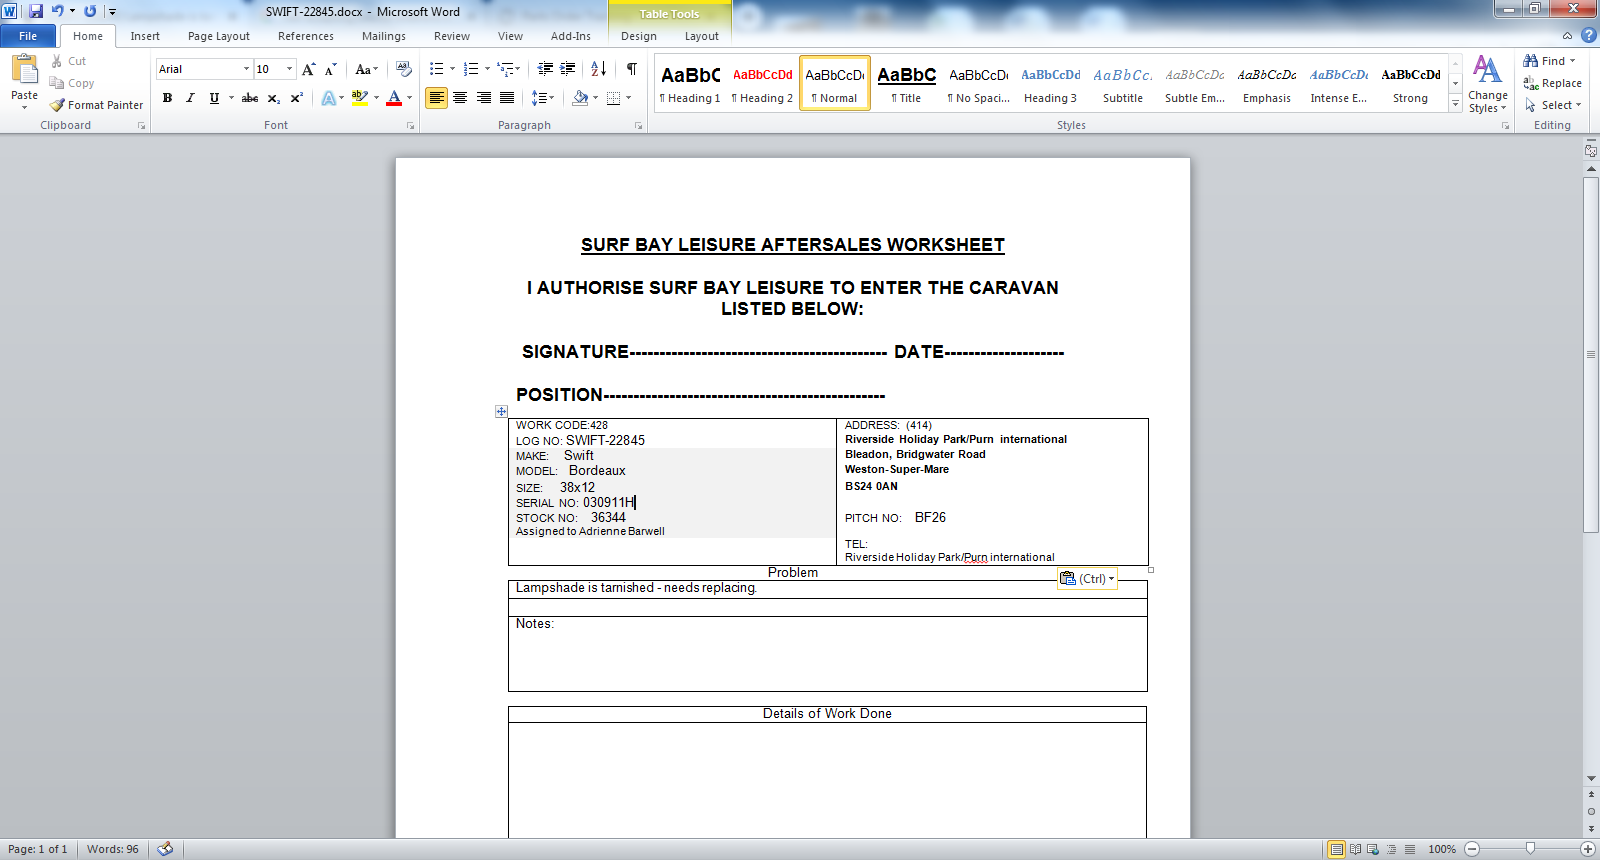The width and height of the screenshot is (1600, 860).
Task: Apply the Title style
Action: pyautogui.click(x=906, y=83)
